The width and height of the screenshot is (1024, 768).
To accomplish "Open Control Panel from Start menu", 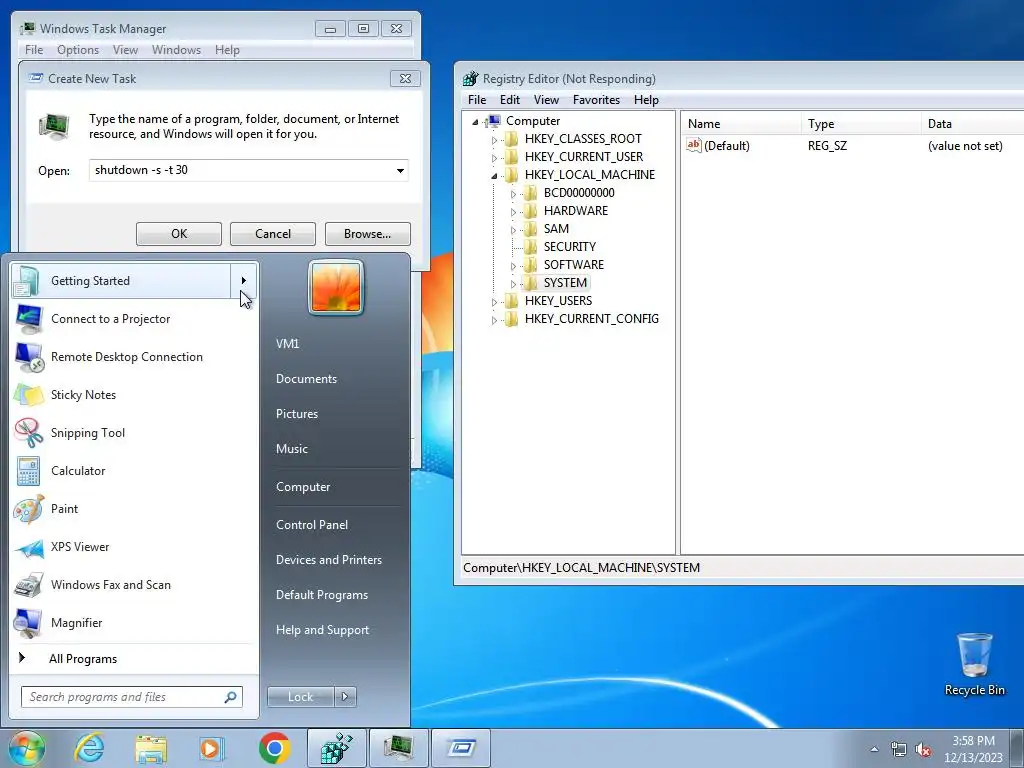I will (x=312, y=525).
